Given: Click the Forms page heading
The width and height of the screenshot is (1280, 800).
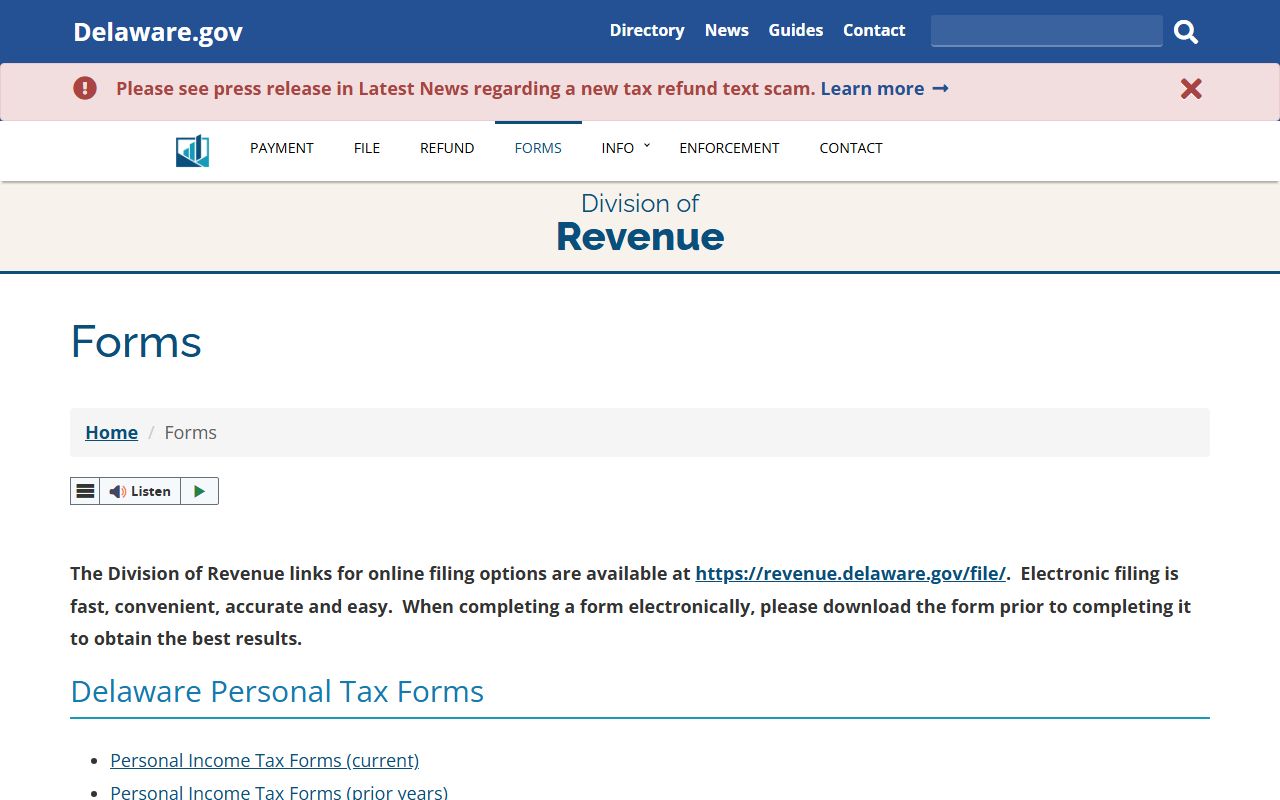Looking at the screenshot, I should [x=136, y=342].
